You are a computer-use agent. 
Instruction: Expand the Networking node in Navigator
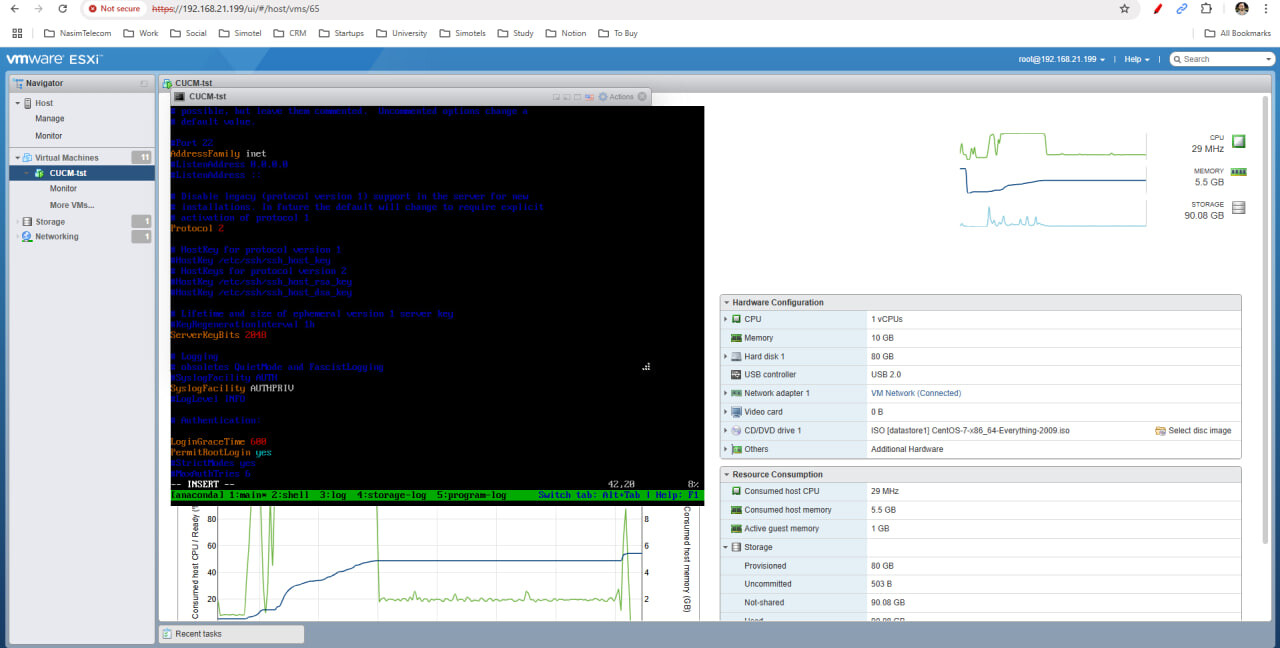pyautogui.click(x=17, y=237)
